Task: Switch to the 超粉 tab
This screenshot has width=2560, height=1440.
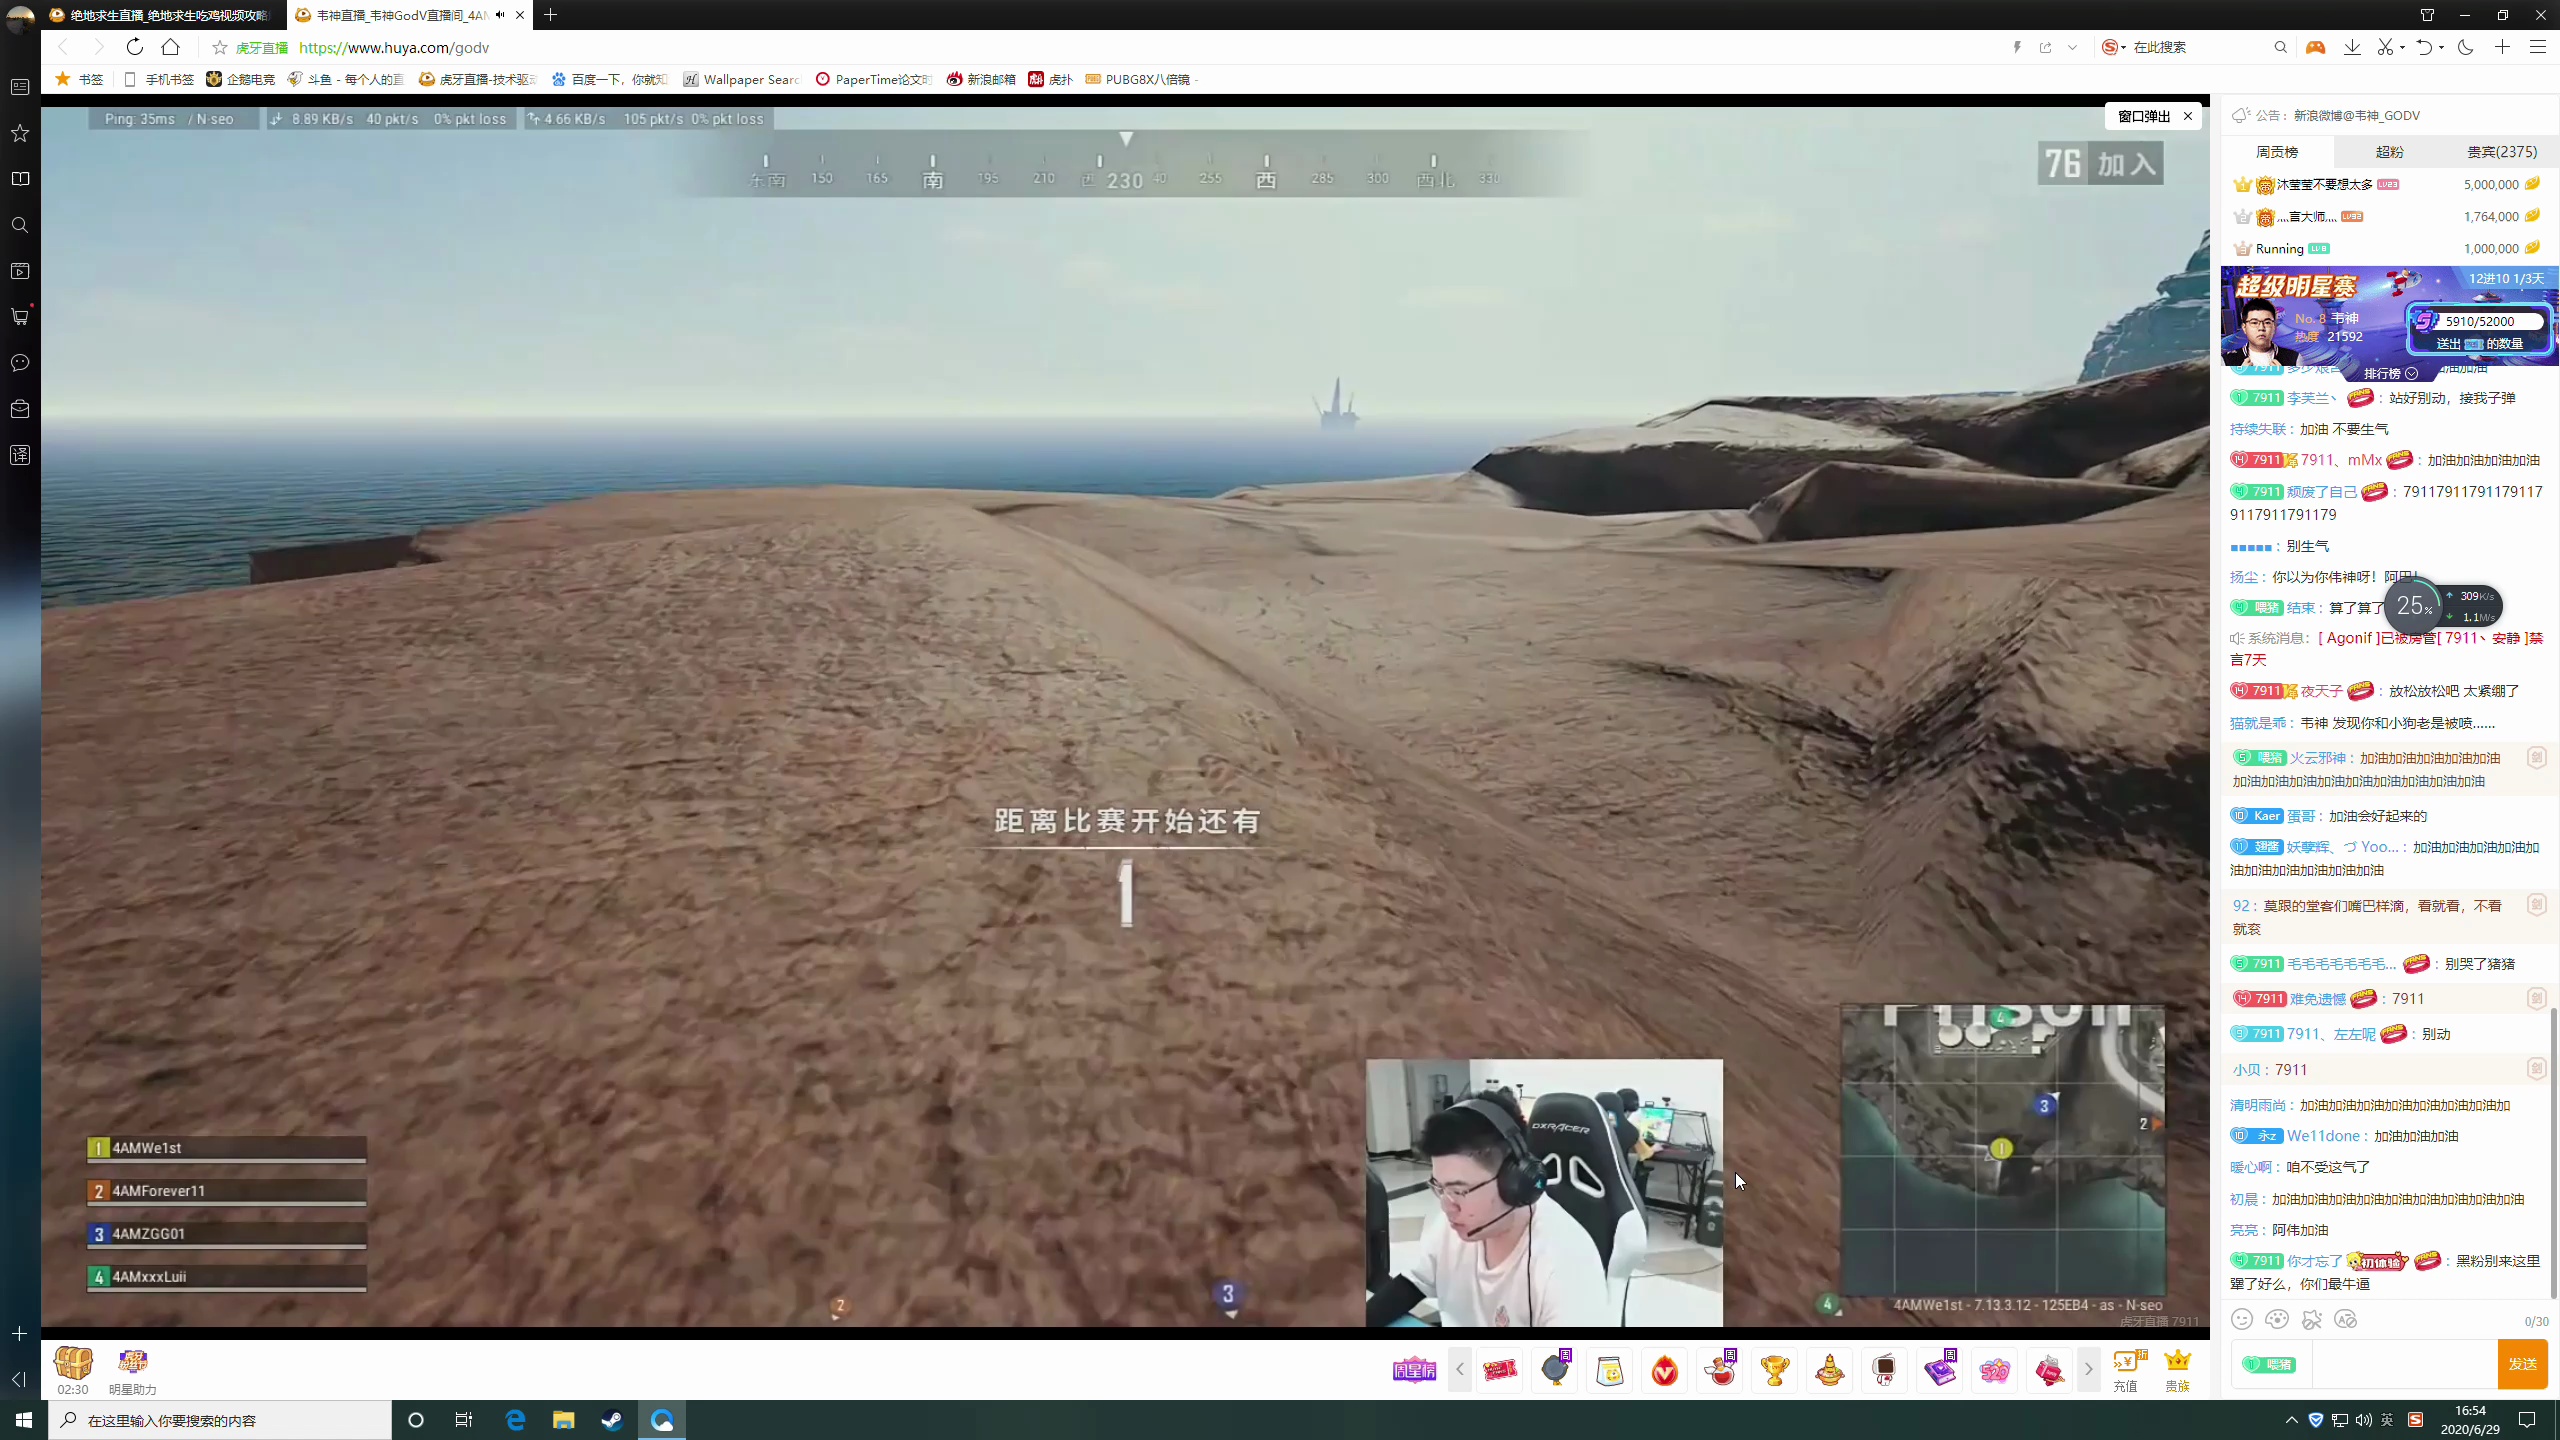Action: 2389,152
